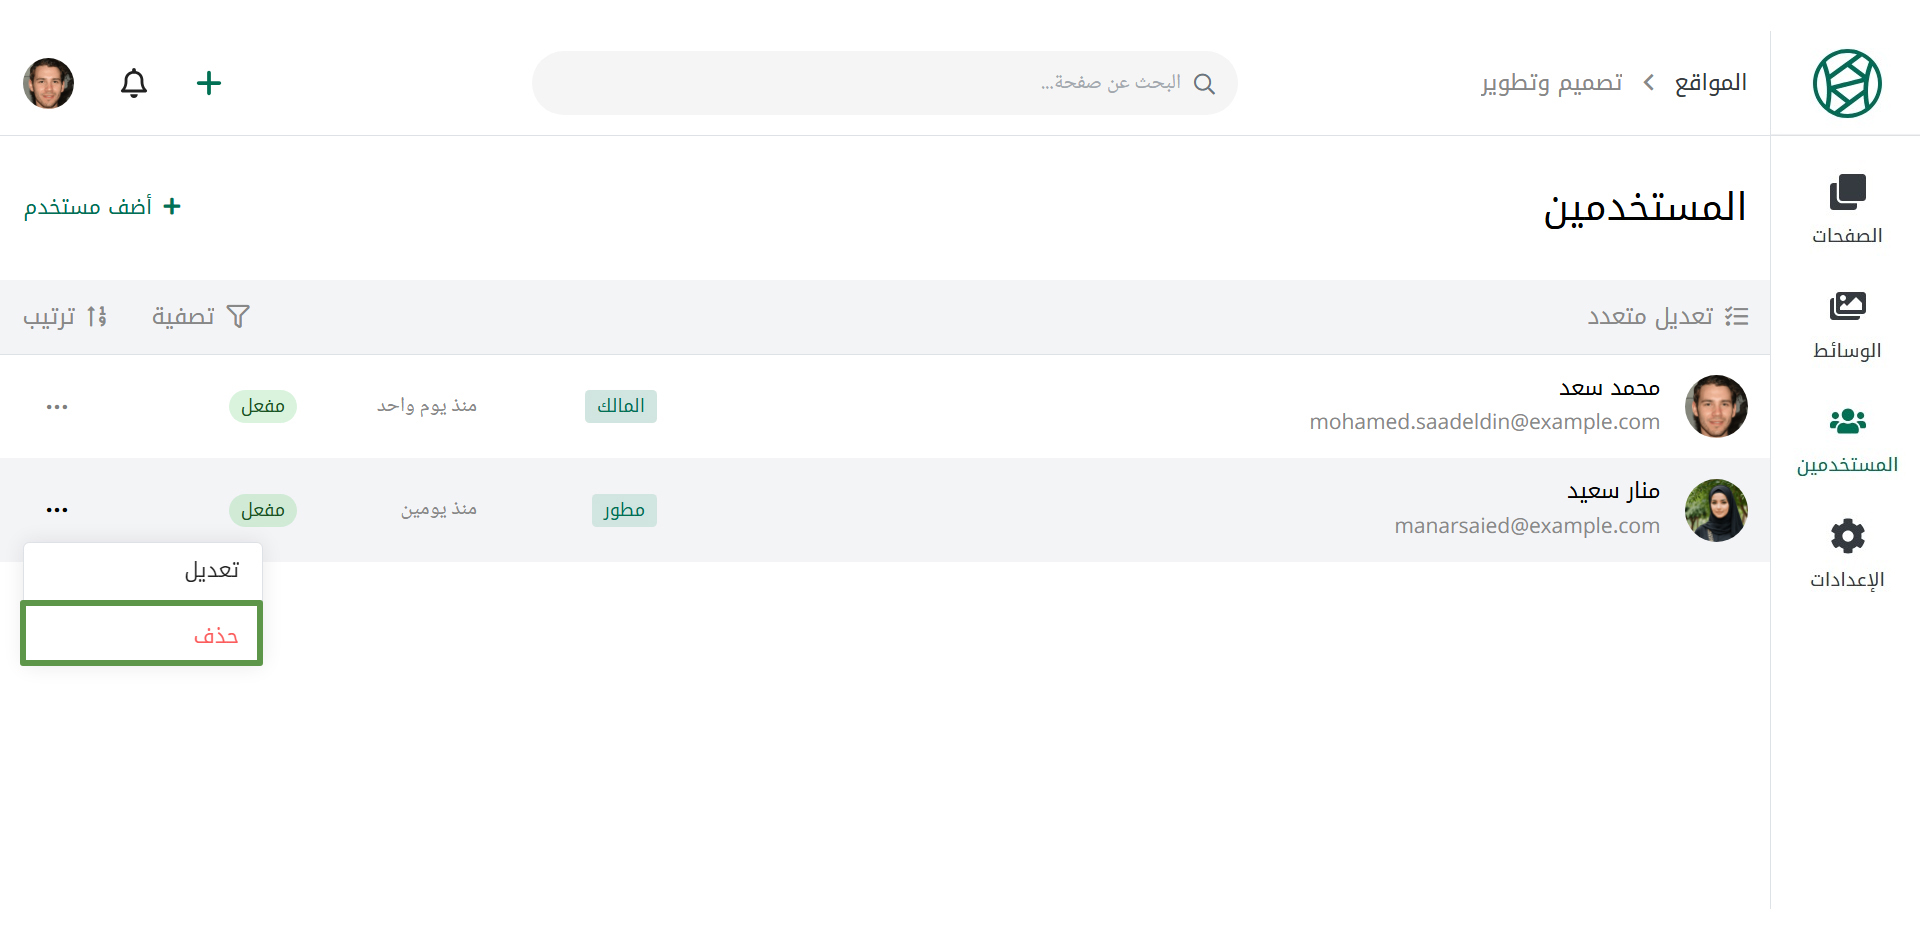Image resolution: width=1920 pixels, height=940 pixels.
Task: Click منار سعيد's profile picture
Action: pos(1716,510)
